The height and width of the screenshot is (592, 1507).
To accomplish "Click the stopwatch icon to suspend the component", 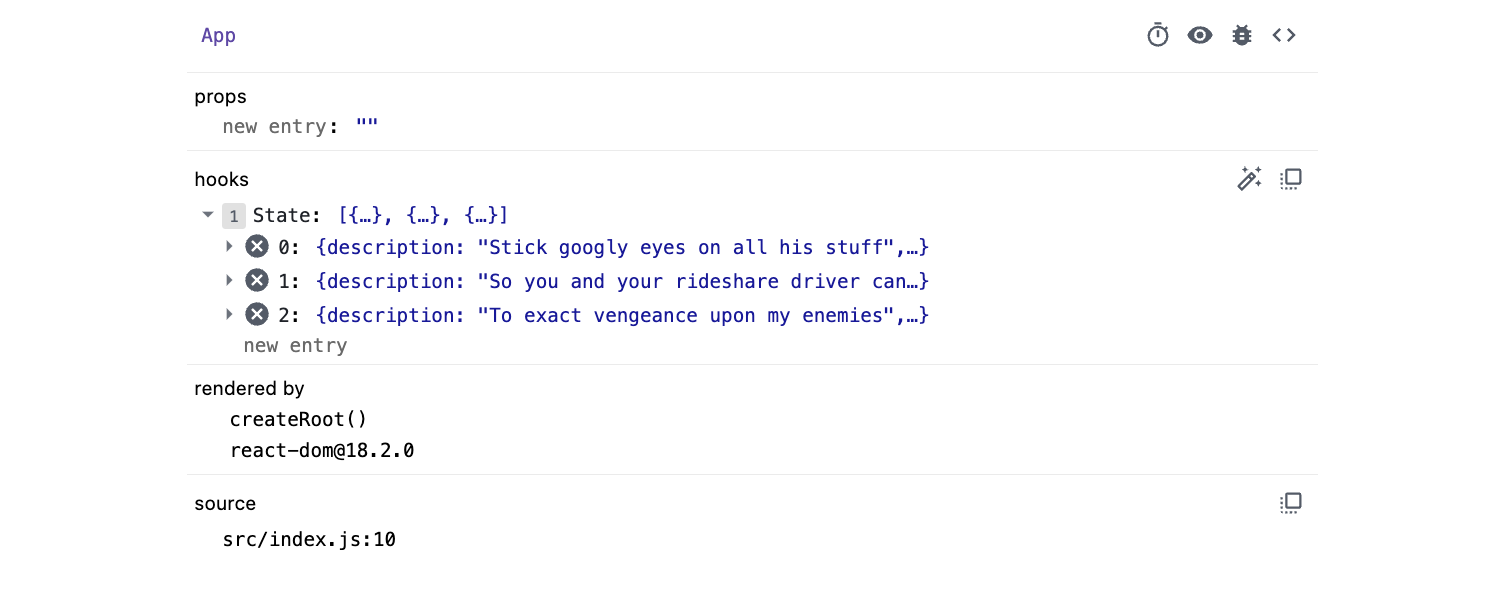I will pyautogui.click(x=1157, y=35).
